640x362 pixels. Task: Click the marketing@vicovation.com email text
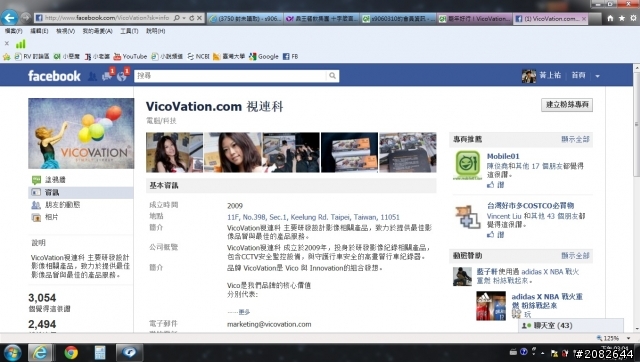tap(269, 324)
